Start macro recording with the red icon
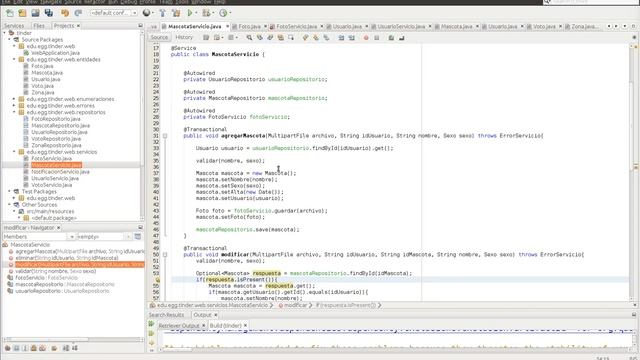640x360 pixels. point(366,38)
